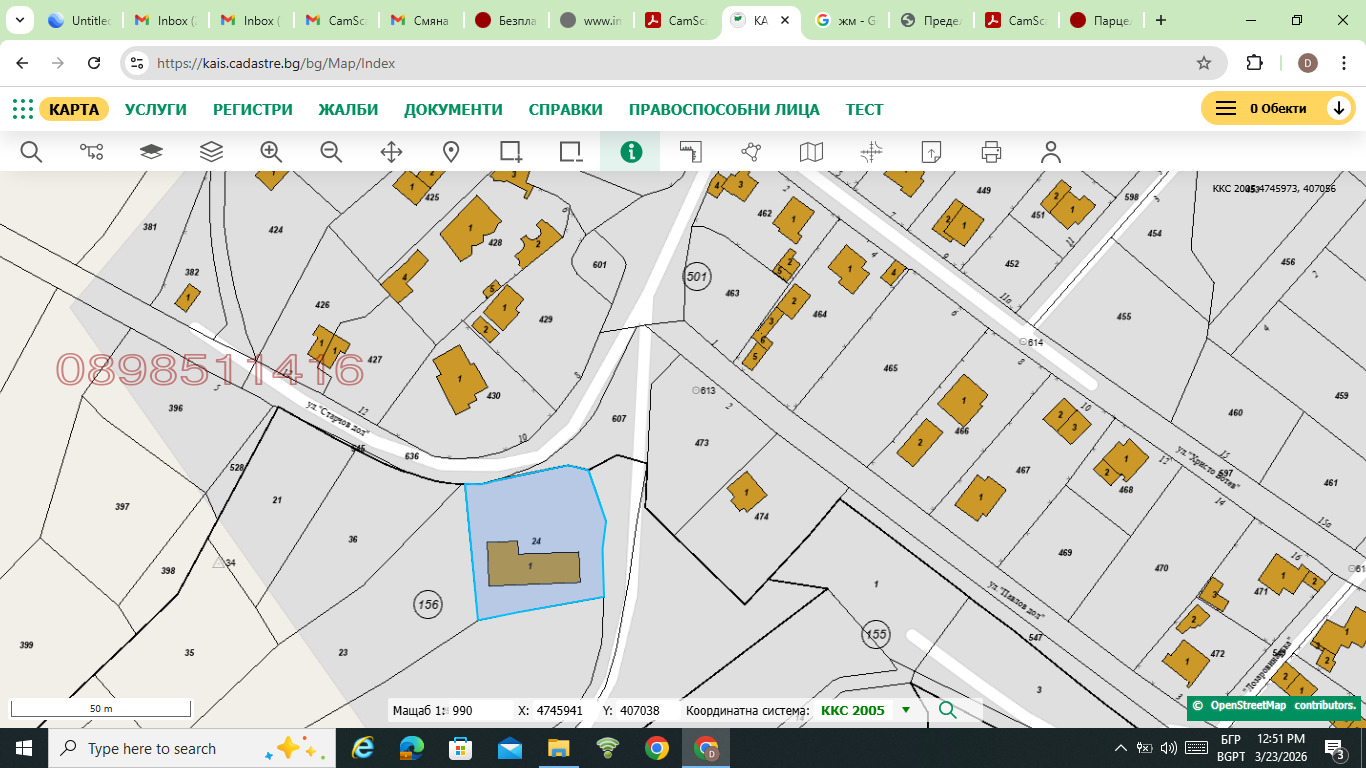Activate the location pin tool
The width and height of the screenshot is (1366, 768).
[x=451, y=152]
